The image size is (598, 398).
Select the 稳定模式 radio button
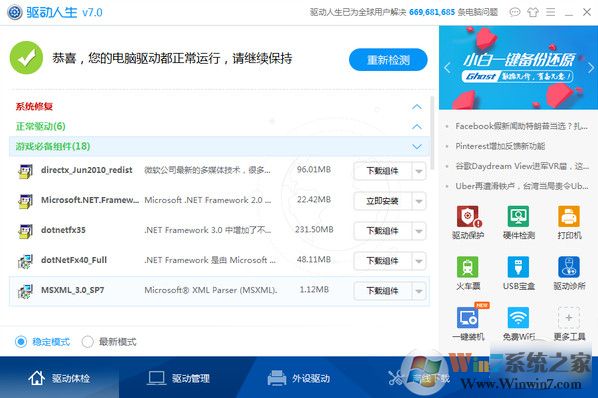[21, 341]
